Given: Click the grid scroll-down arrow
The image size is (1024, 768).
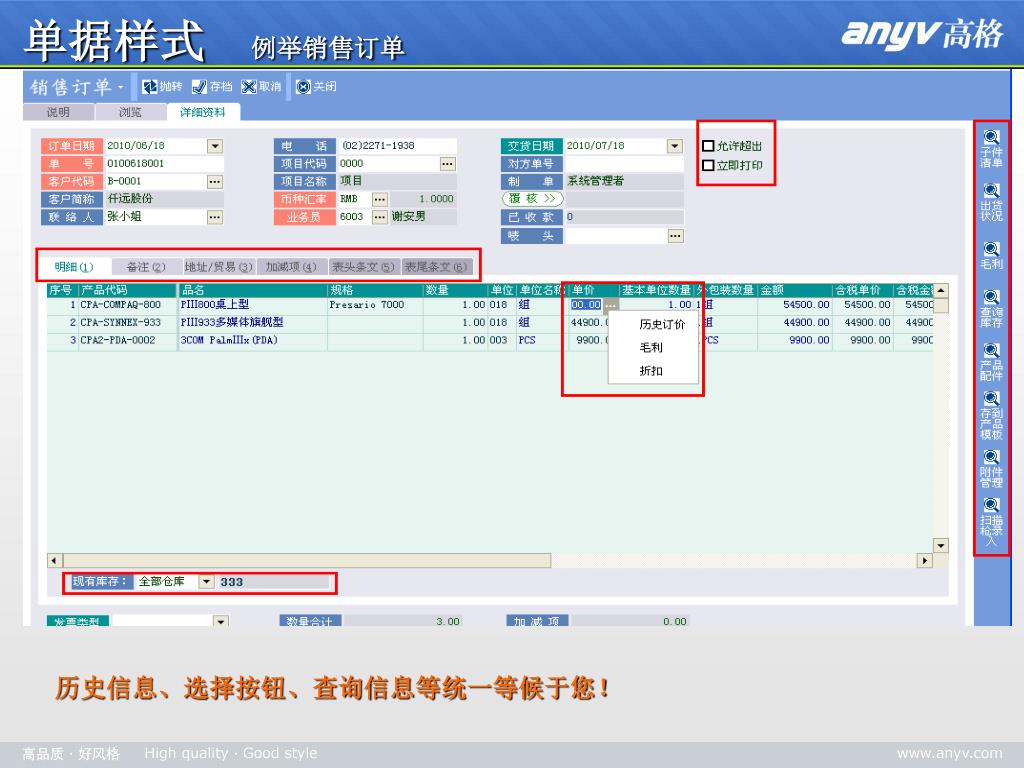Looking at the screenshot, I should [x=940, y=545].
